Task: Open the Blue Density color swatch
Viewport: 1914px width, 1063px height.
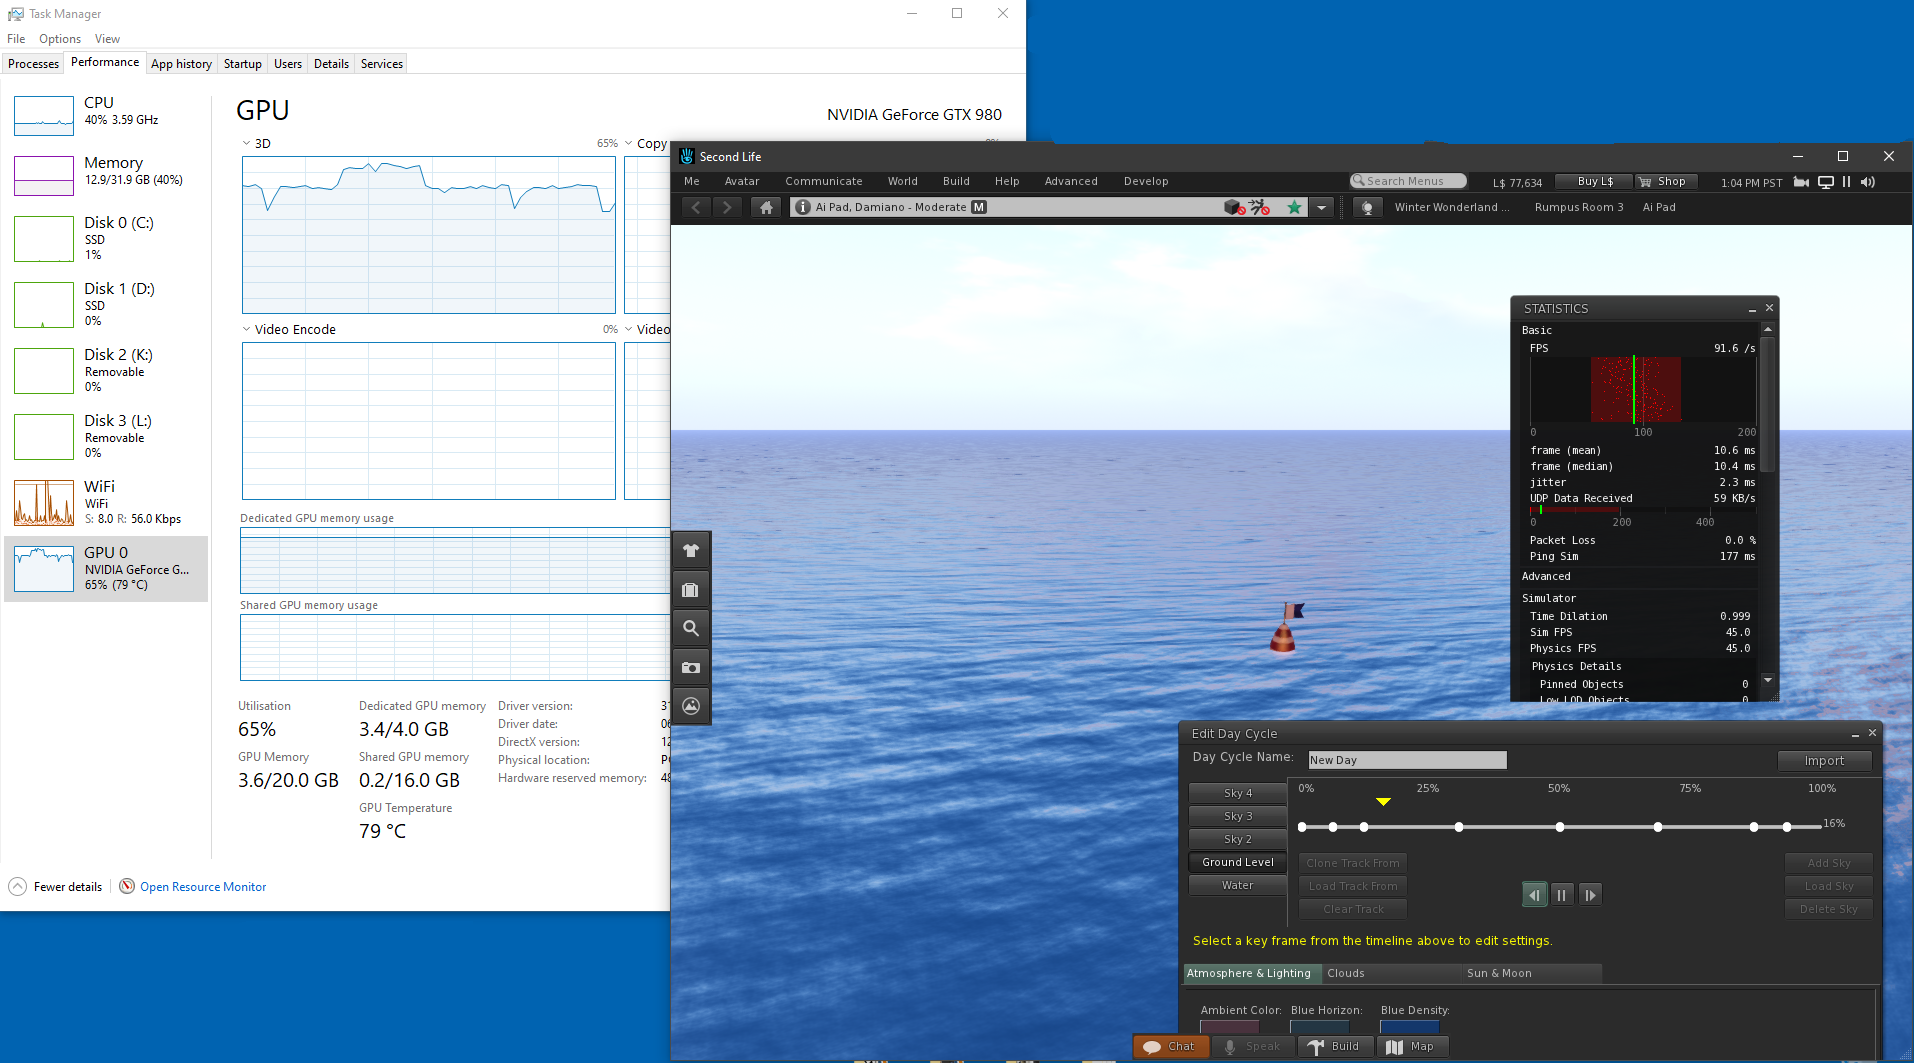Action: point(1410,1027)
